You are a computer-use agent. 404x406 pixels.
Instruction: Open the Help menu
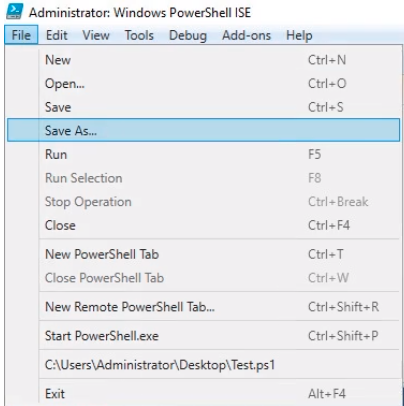[x=299, y=35]
